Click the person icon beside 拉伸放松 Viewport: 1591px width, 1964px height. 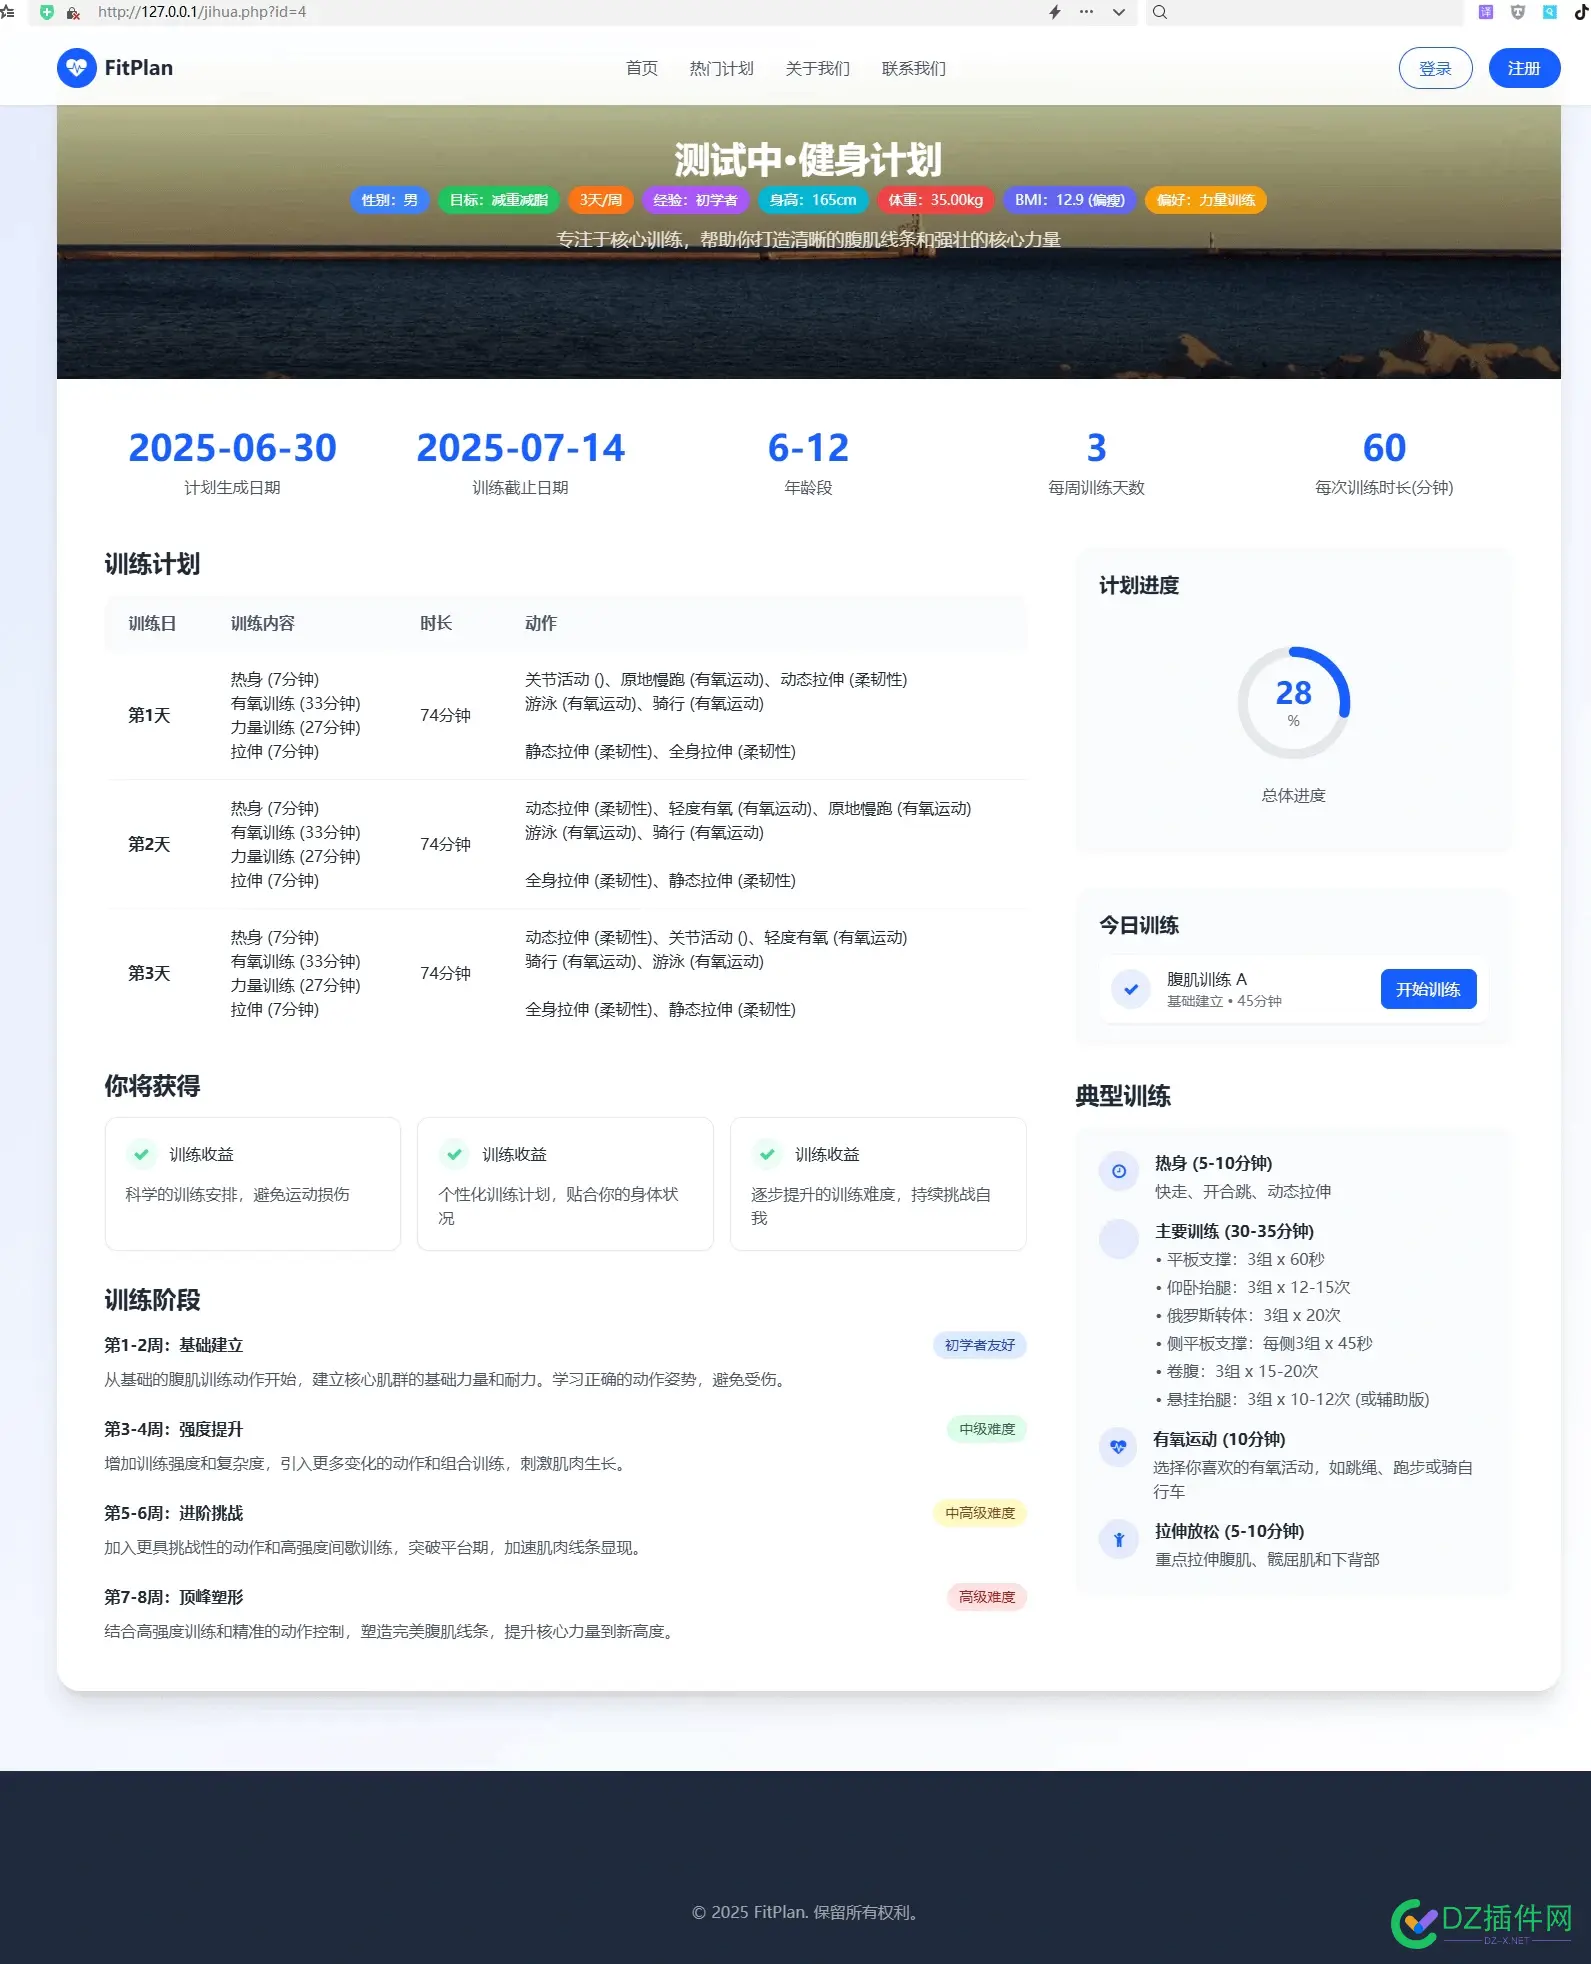(x=1118, y=1539)
